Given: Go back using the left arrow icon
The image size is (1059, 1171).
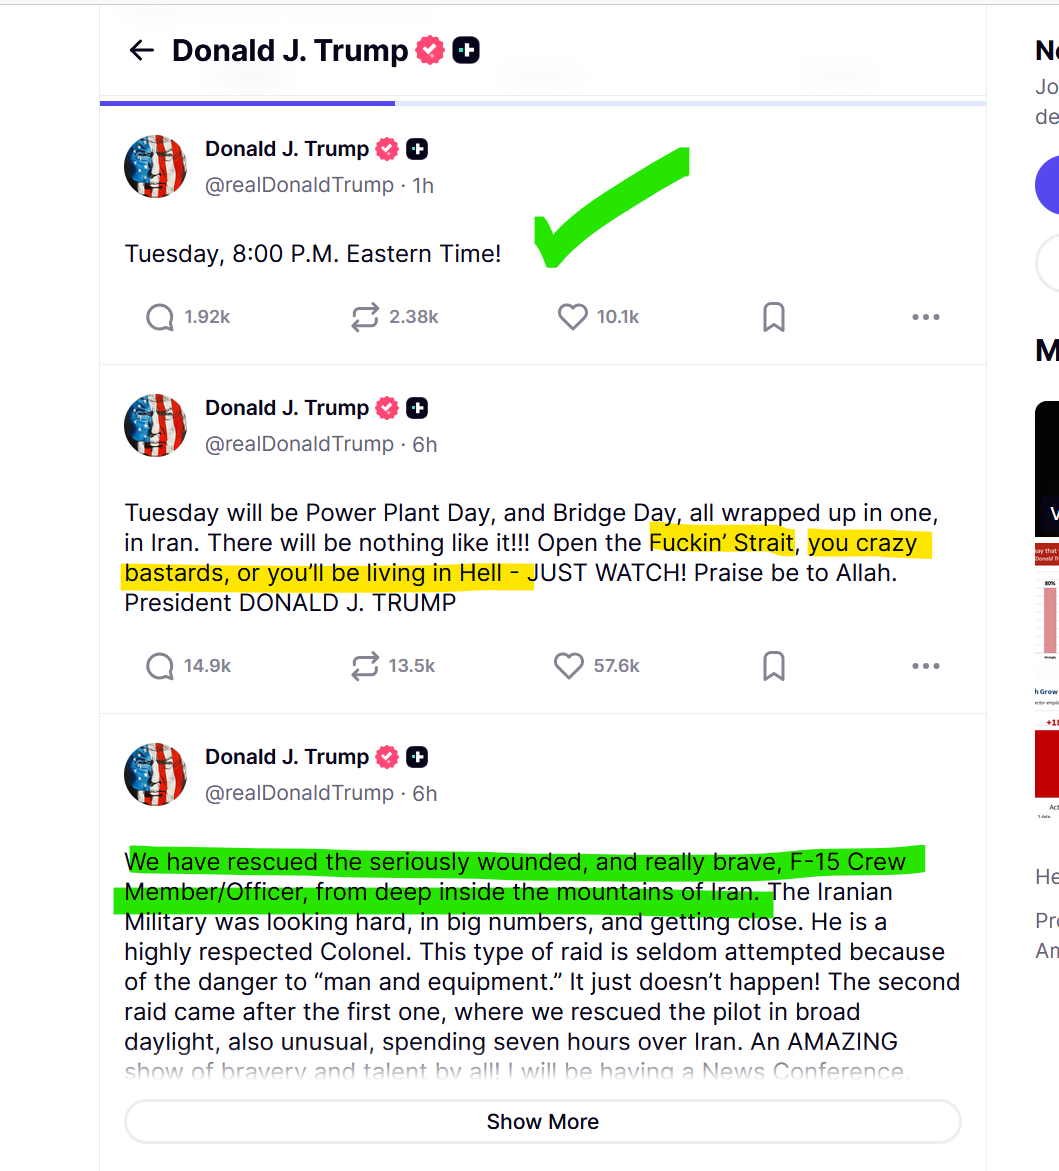Looking at the screenshot, I should click(141, 51).
